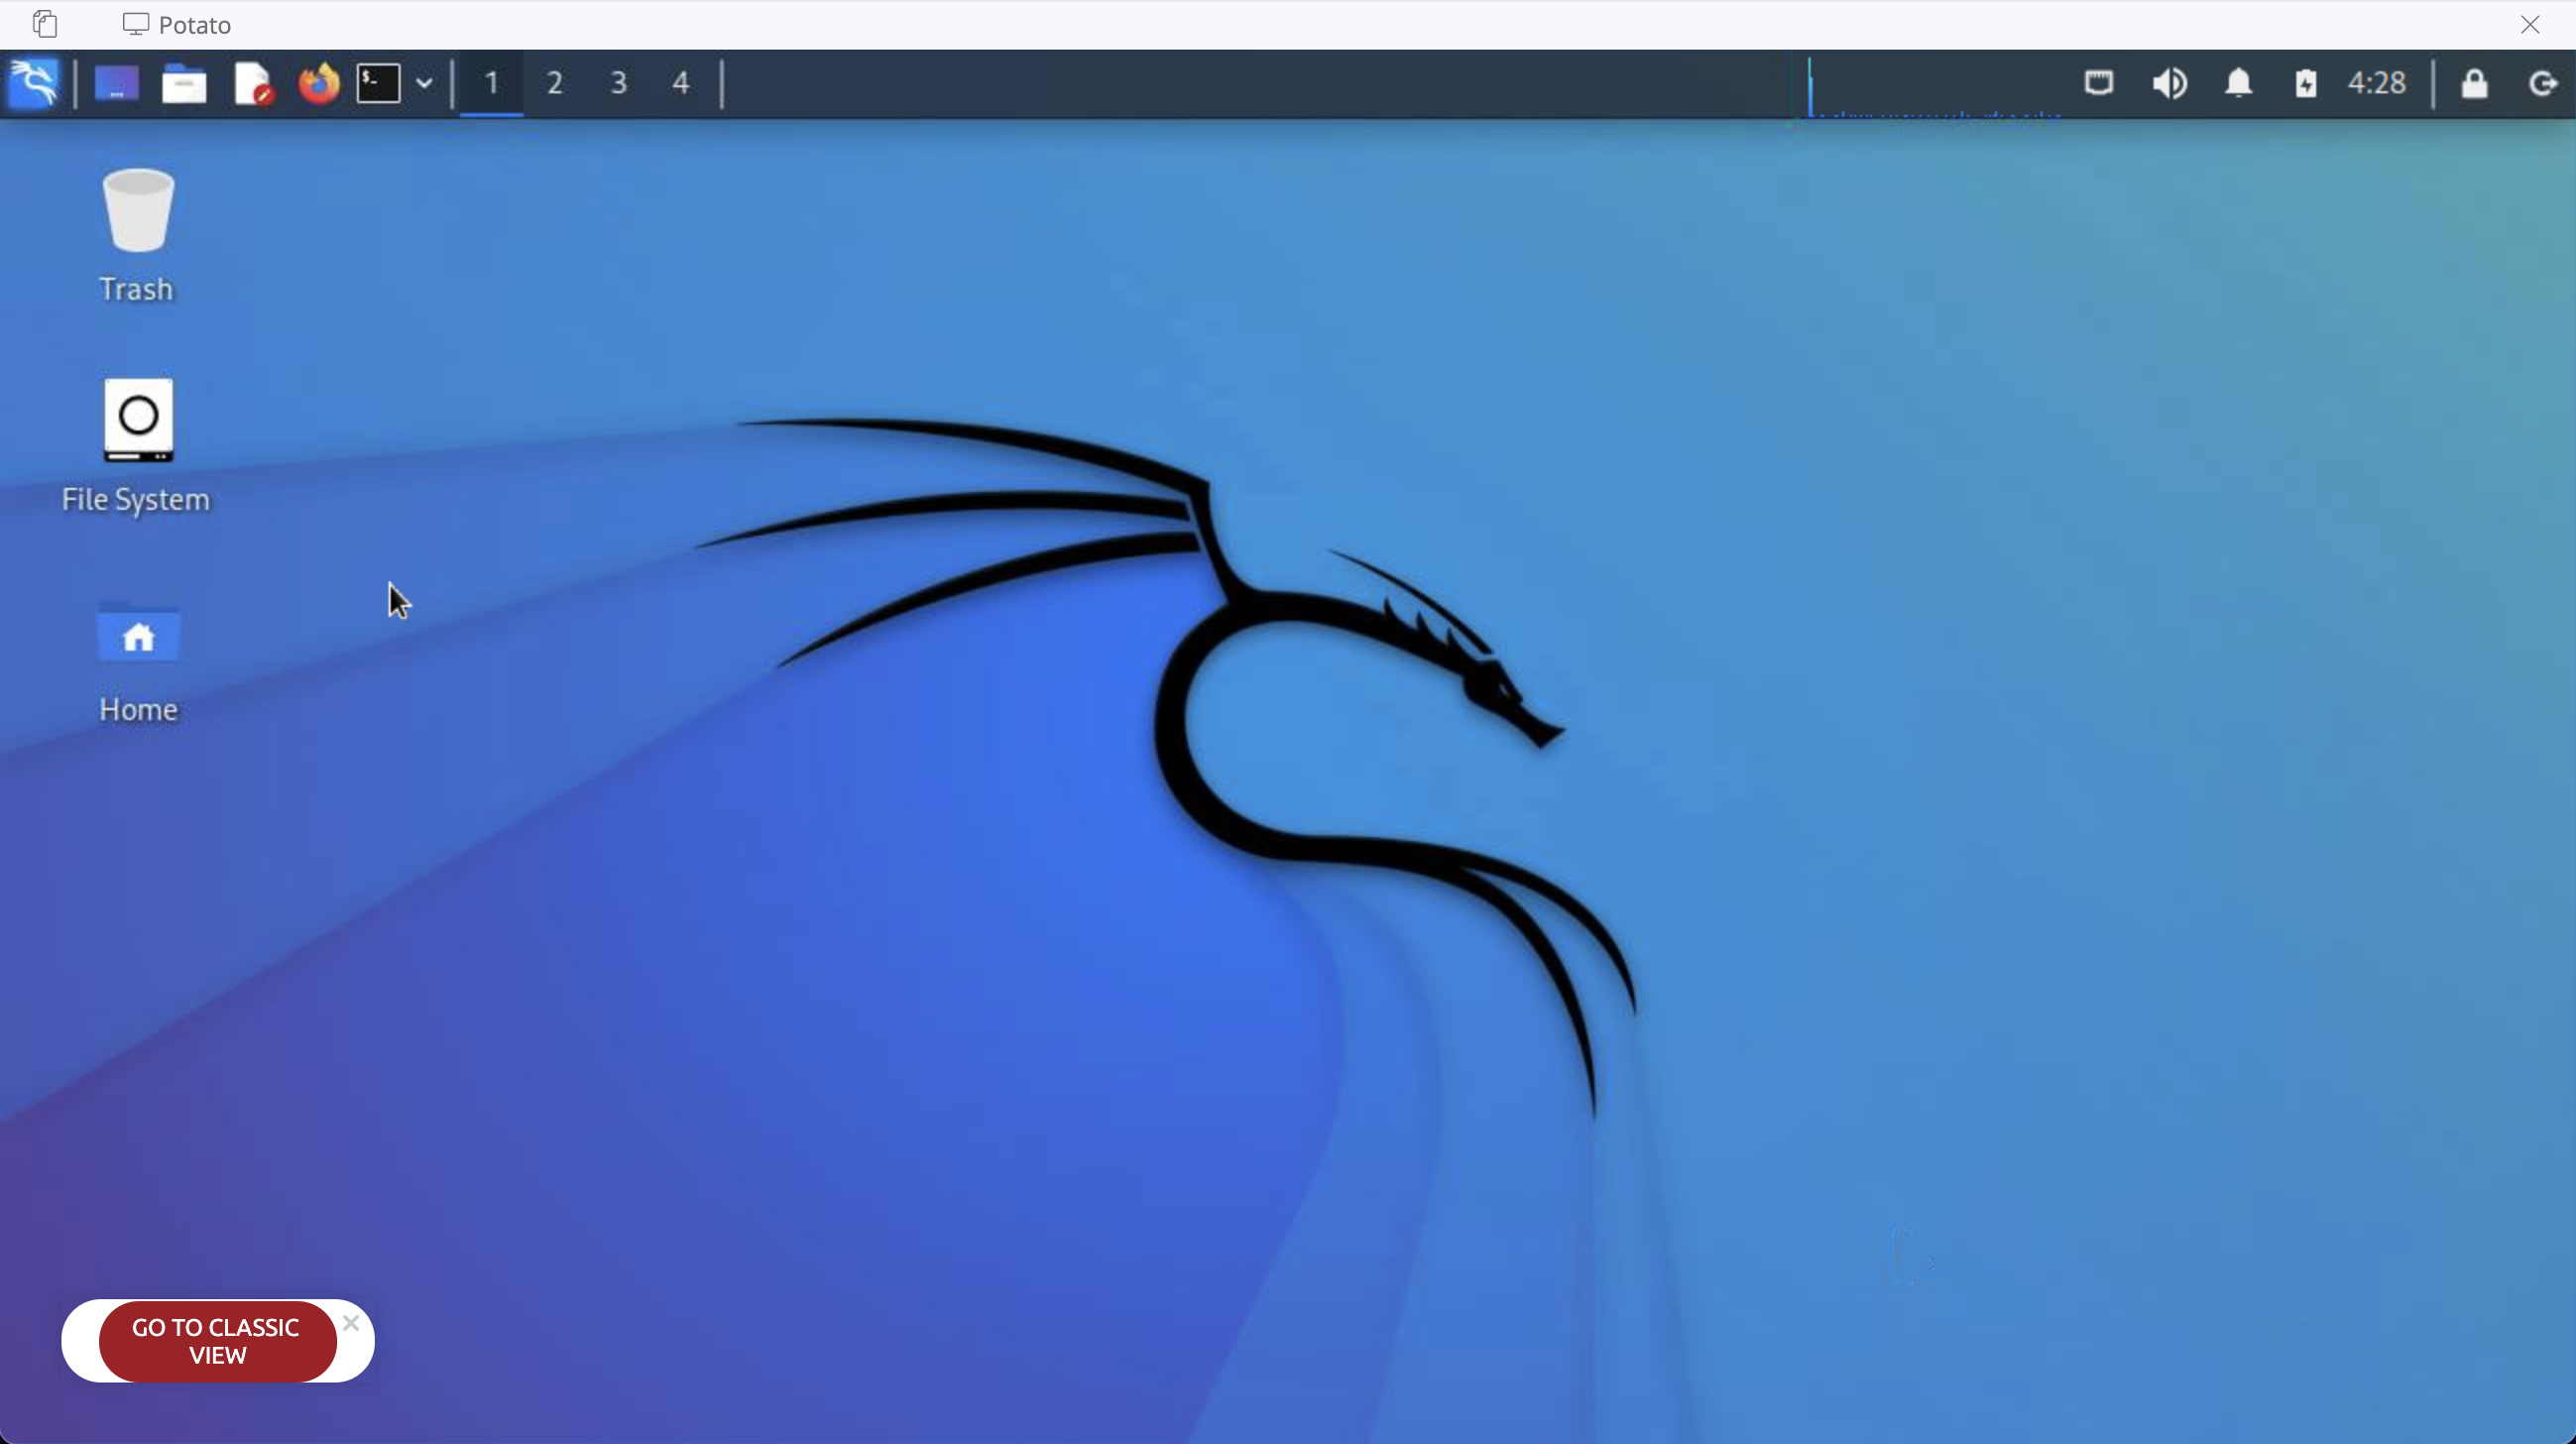Open the terminal emulator icon
The width and height of the screenshot is (2576, 1444).
379,83
